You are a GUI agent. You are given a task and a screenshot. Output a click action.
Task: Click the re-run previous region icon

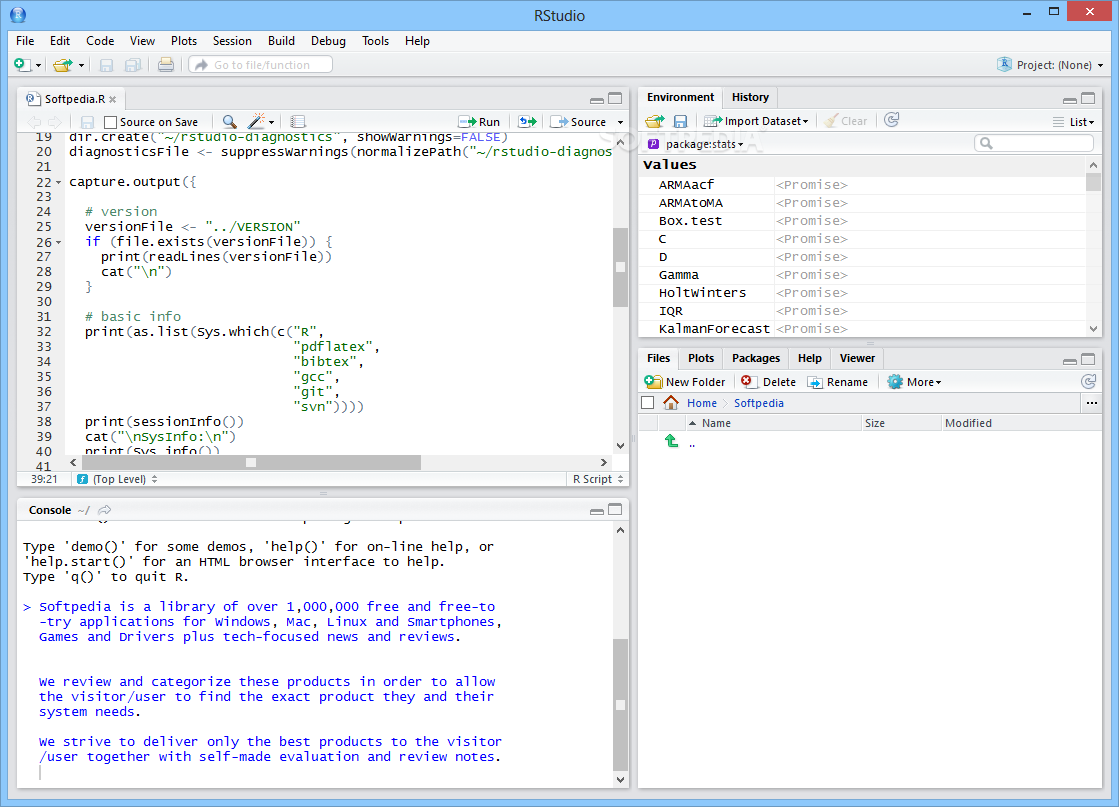point(527,122)
